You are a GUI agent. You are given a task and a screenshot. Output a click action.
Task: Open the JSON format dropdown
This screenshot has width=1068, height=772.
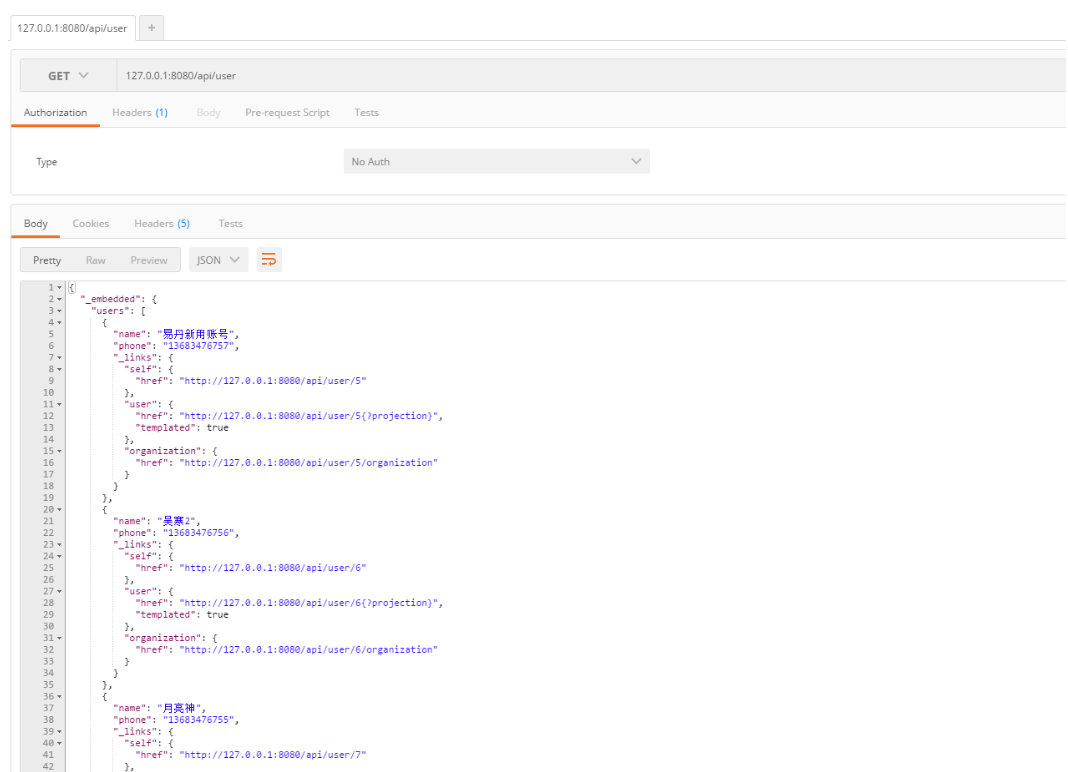(218, 259)
